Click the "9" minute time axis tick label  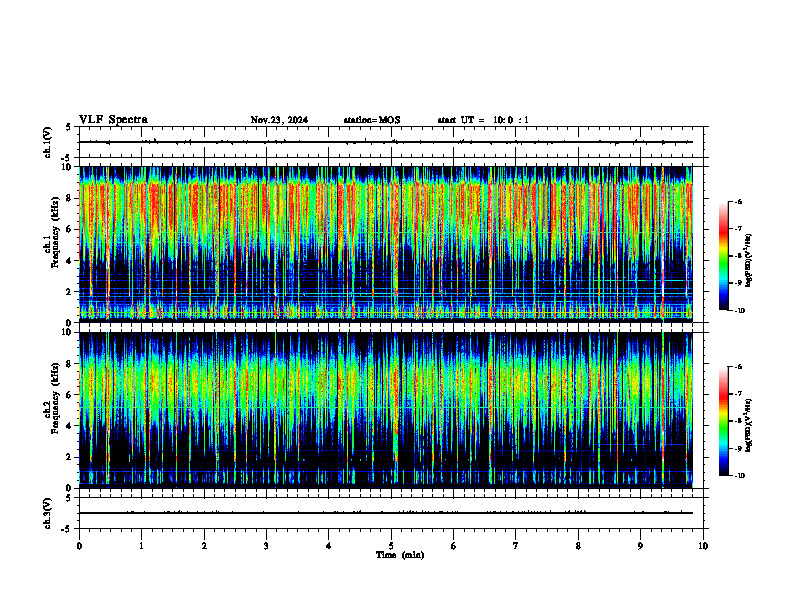640,546
